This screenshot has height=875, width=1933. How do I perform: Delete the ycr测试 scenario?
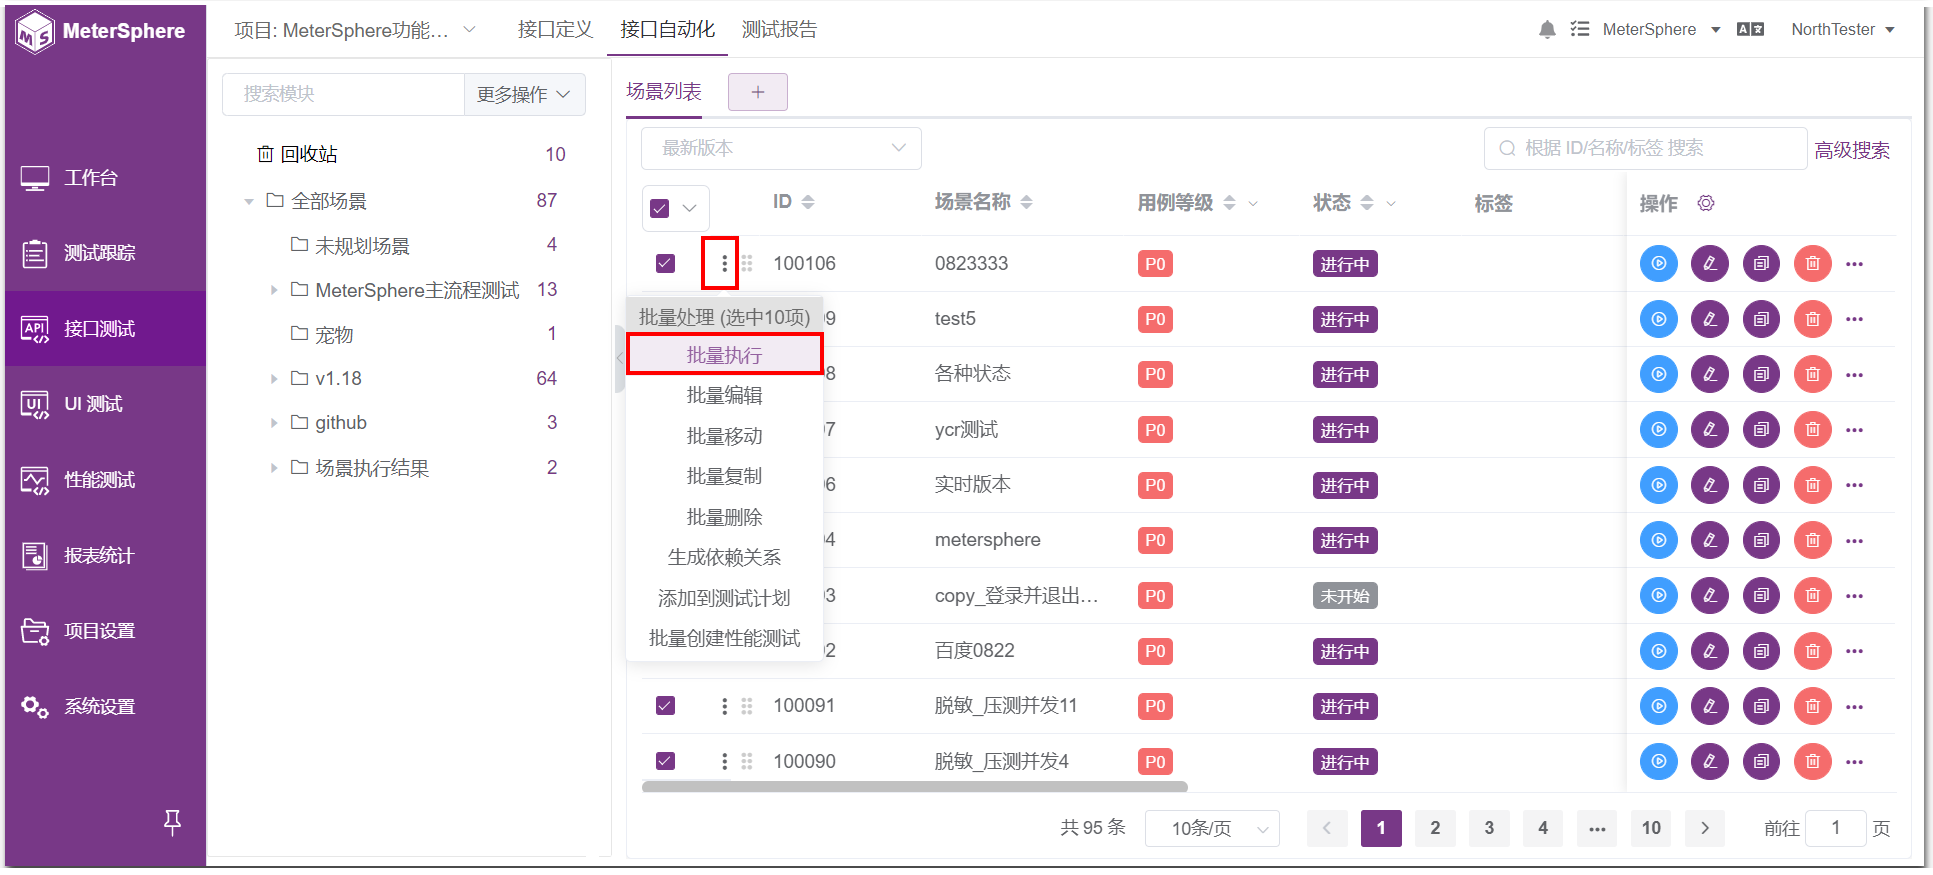click(1813, 430)
